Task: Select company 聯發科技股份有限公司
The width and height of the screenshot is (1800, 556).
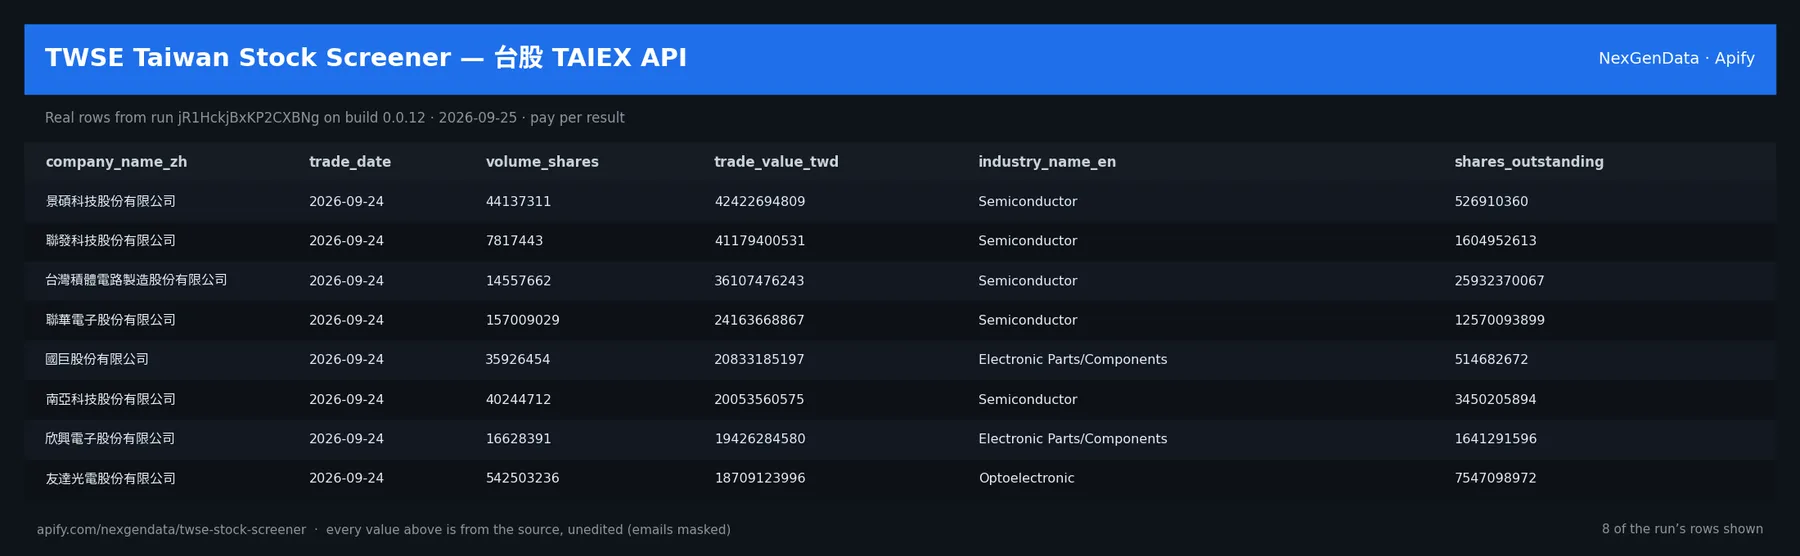Action: [110, 241]
